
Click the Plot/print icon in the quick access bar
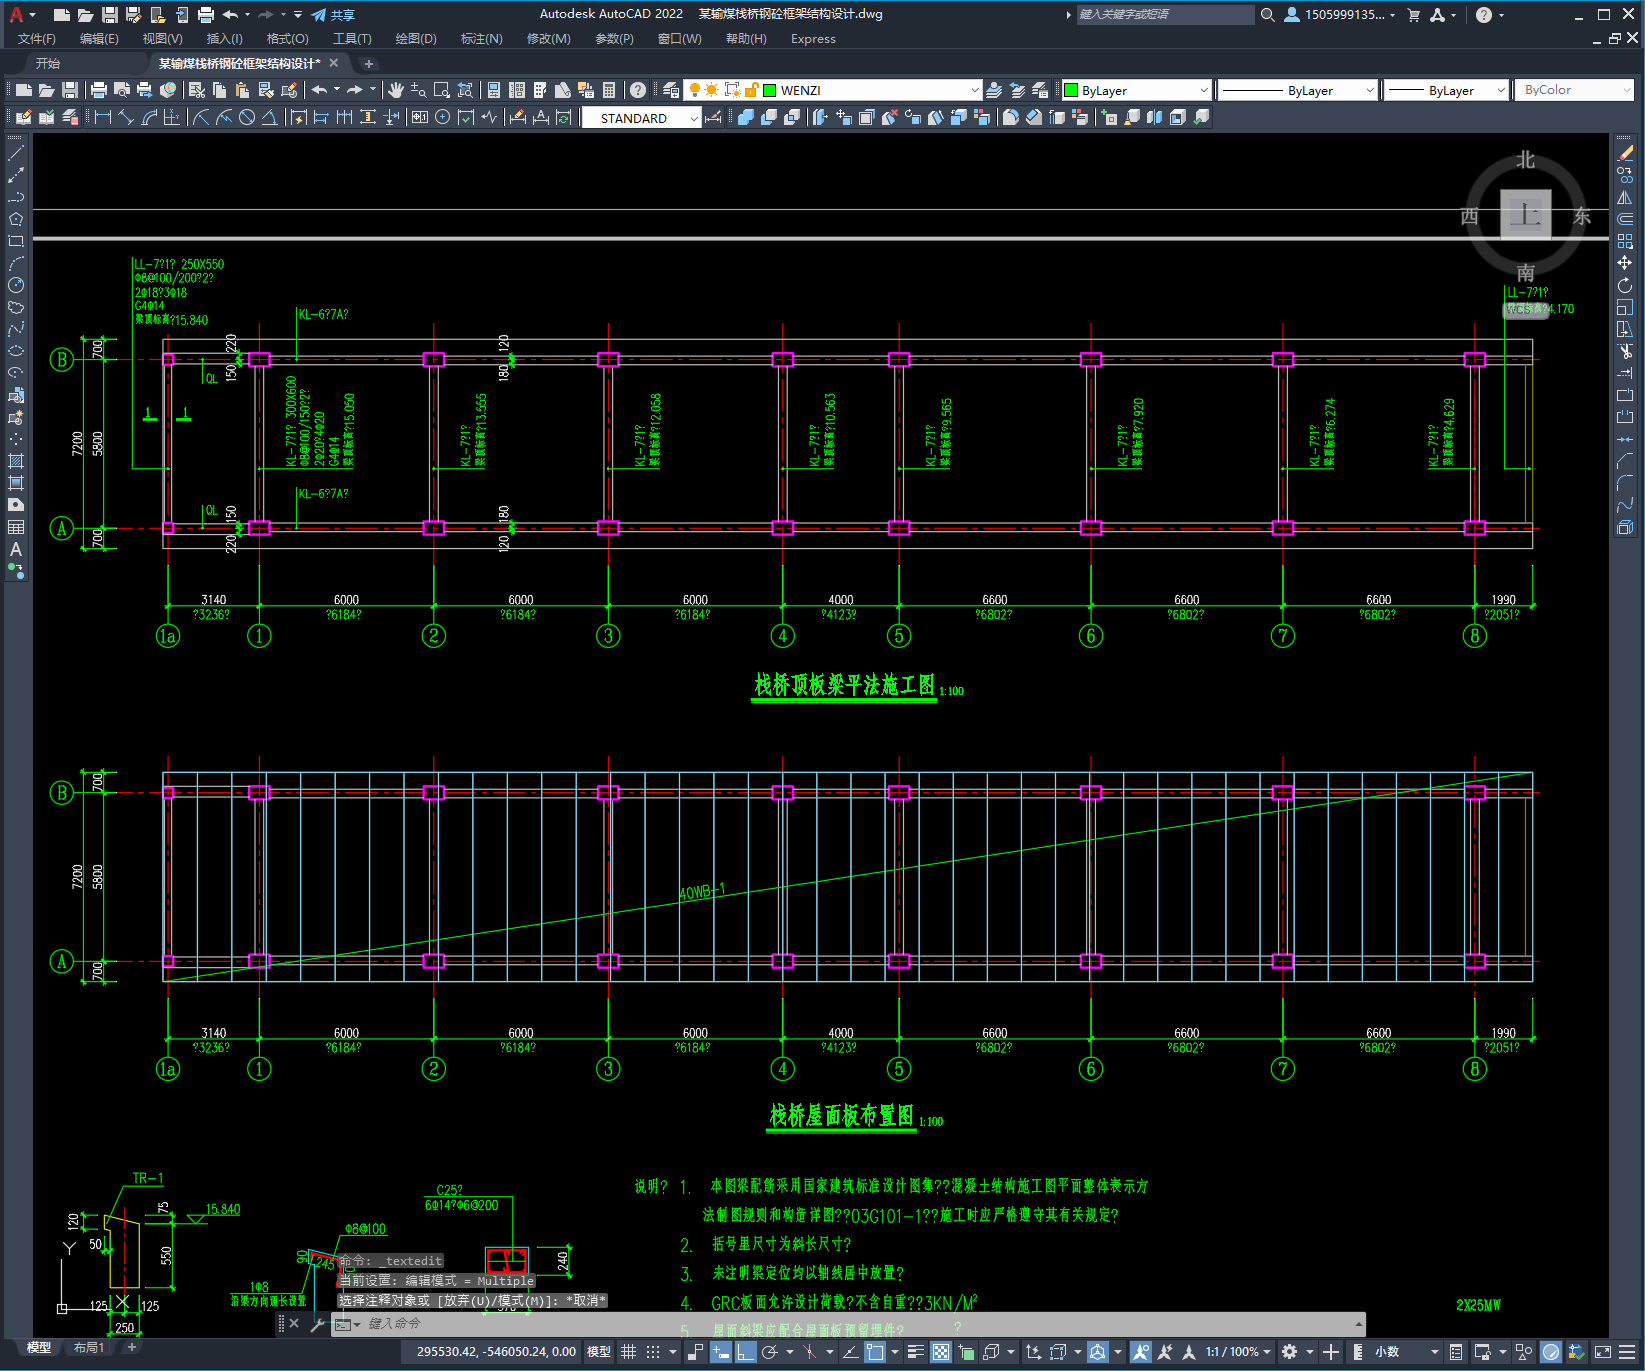pyautogui.click(x=205, y=15)
